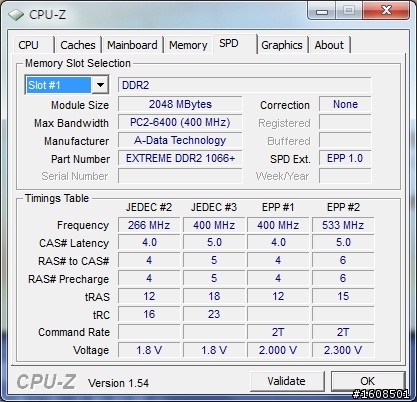
Task: Click the Max Bandwidth label
Action: [x=71, y=123]
